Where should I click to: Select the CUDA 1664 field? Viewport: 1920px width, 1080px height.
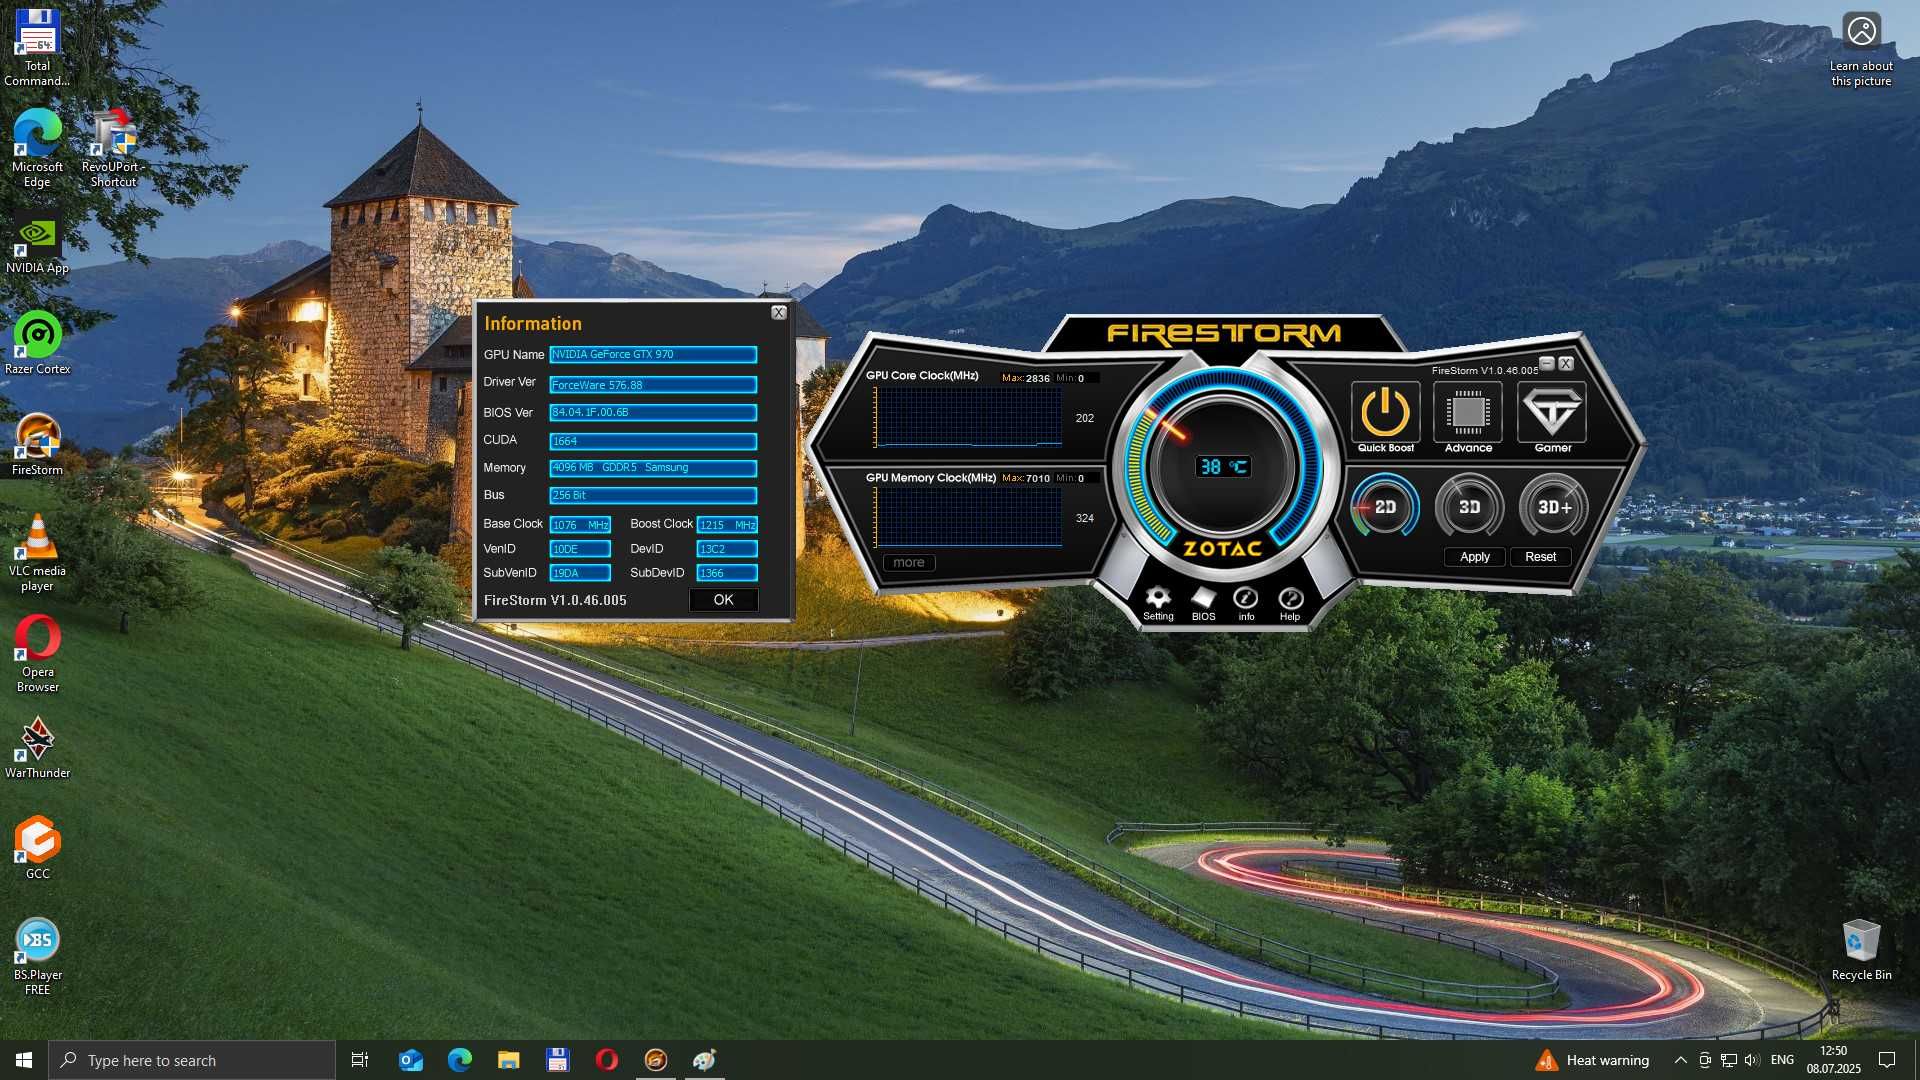pos(653,441)
